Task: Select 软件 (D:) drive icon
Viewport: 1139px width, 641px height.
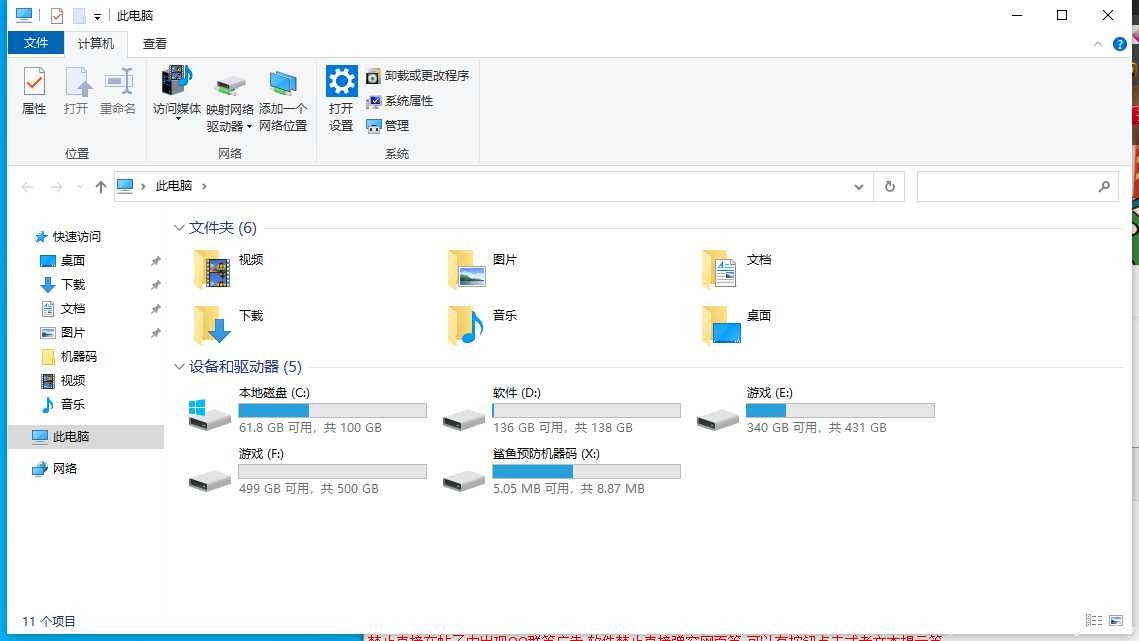Action: click(x=463, y=419)
